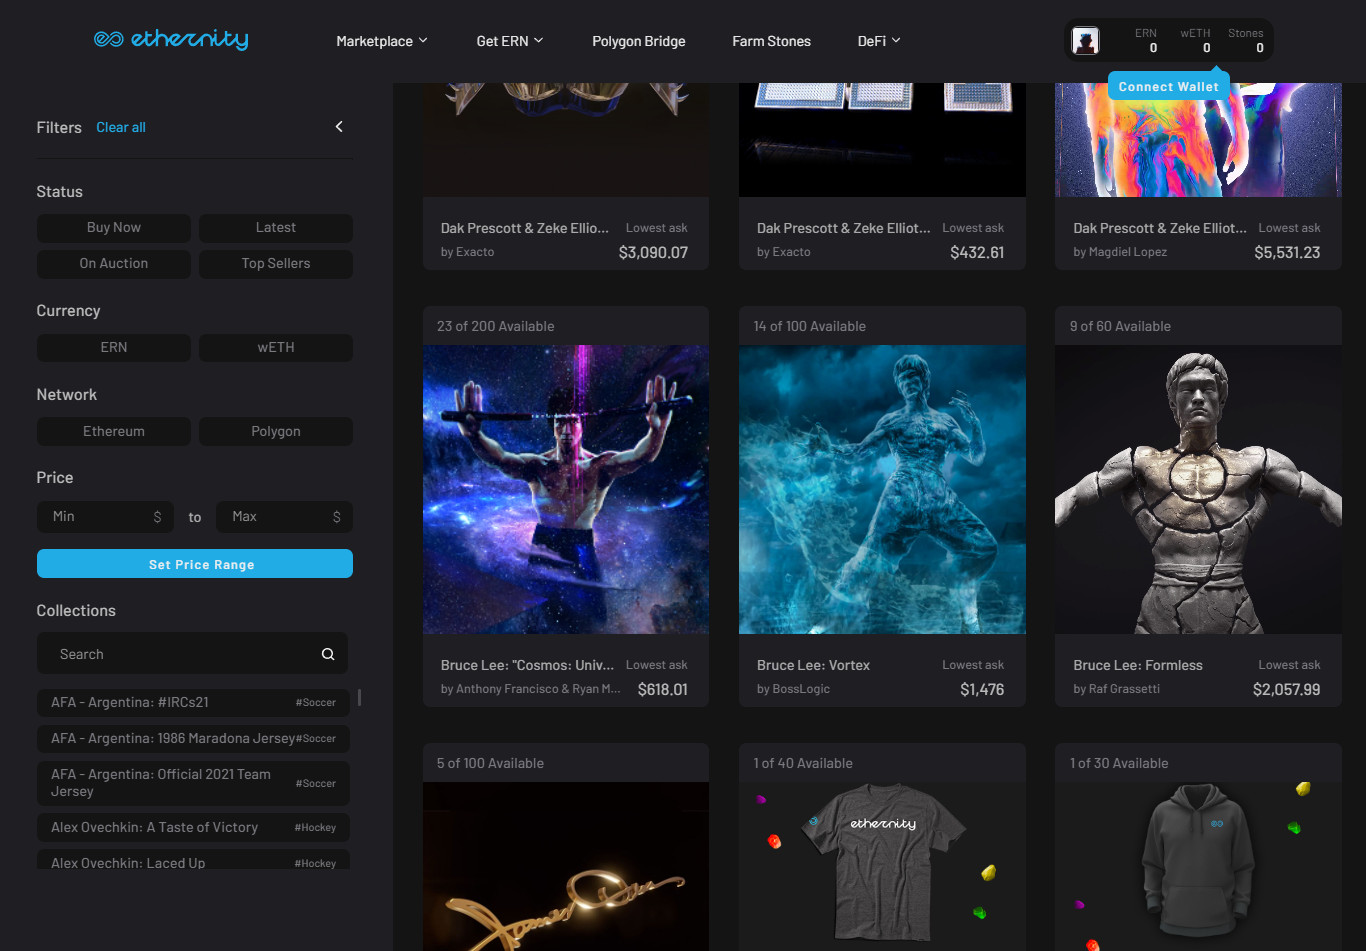Click the ERN balance in header
The height and width of the screenshot is (951, 1366).
point(1147,40)
